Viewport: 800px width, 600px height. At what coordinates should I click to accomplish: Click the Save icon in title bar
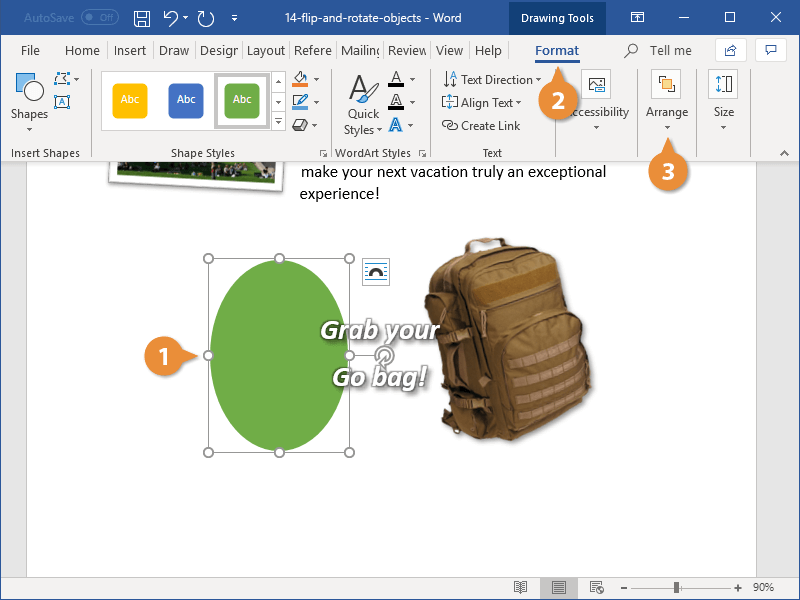coord(141,18)
